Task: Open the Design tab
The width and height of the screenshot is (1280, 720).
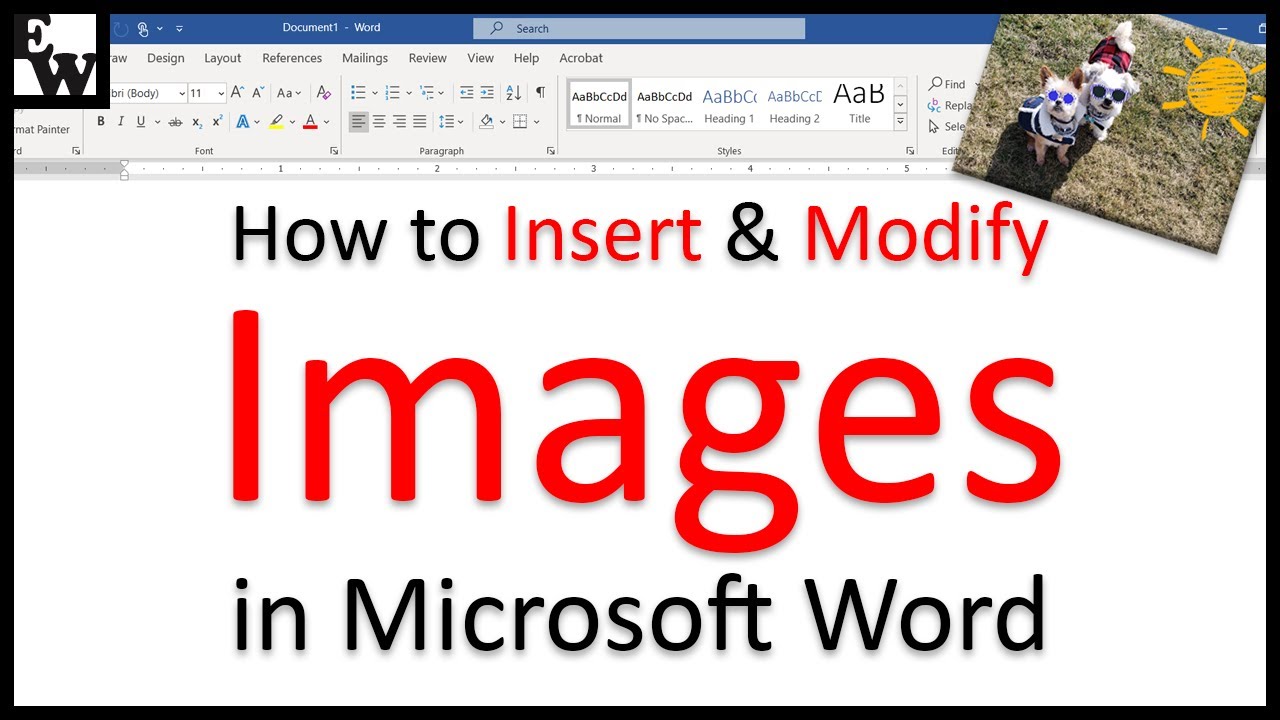Action: point(166,58)
